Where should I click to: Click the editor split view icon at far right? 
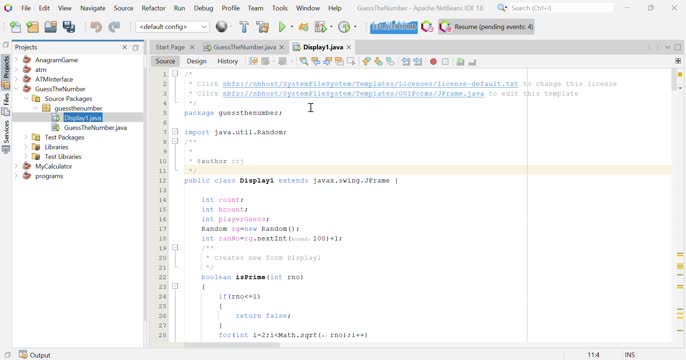[x=678, y=61]
